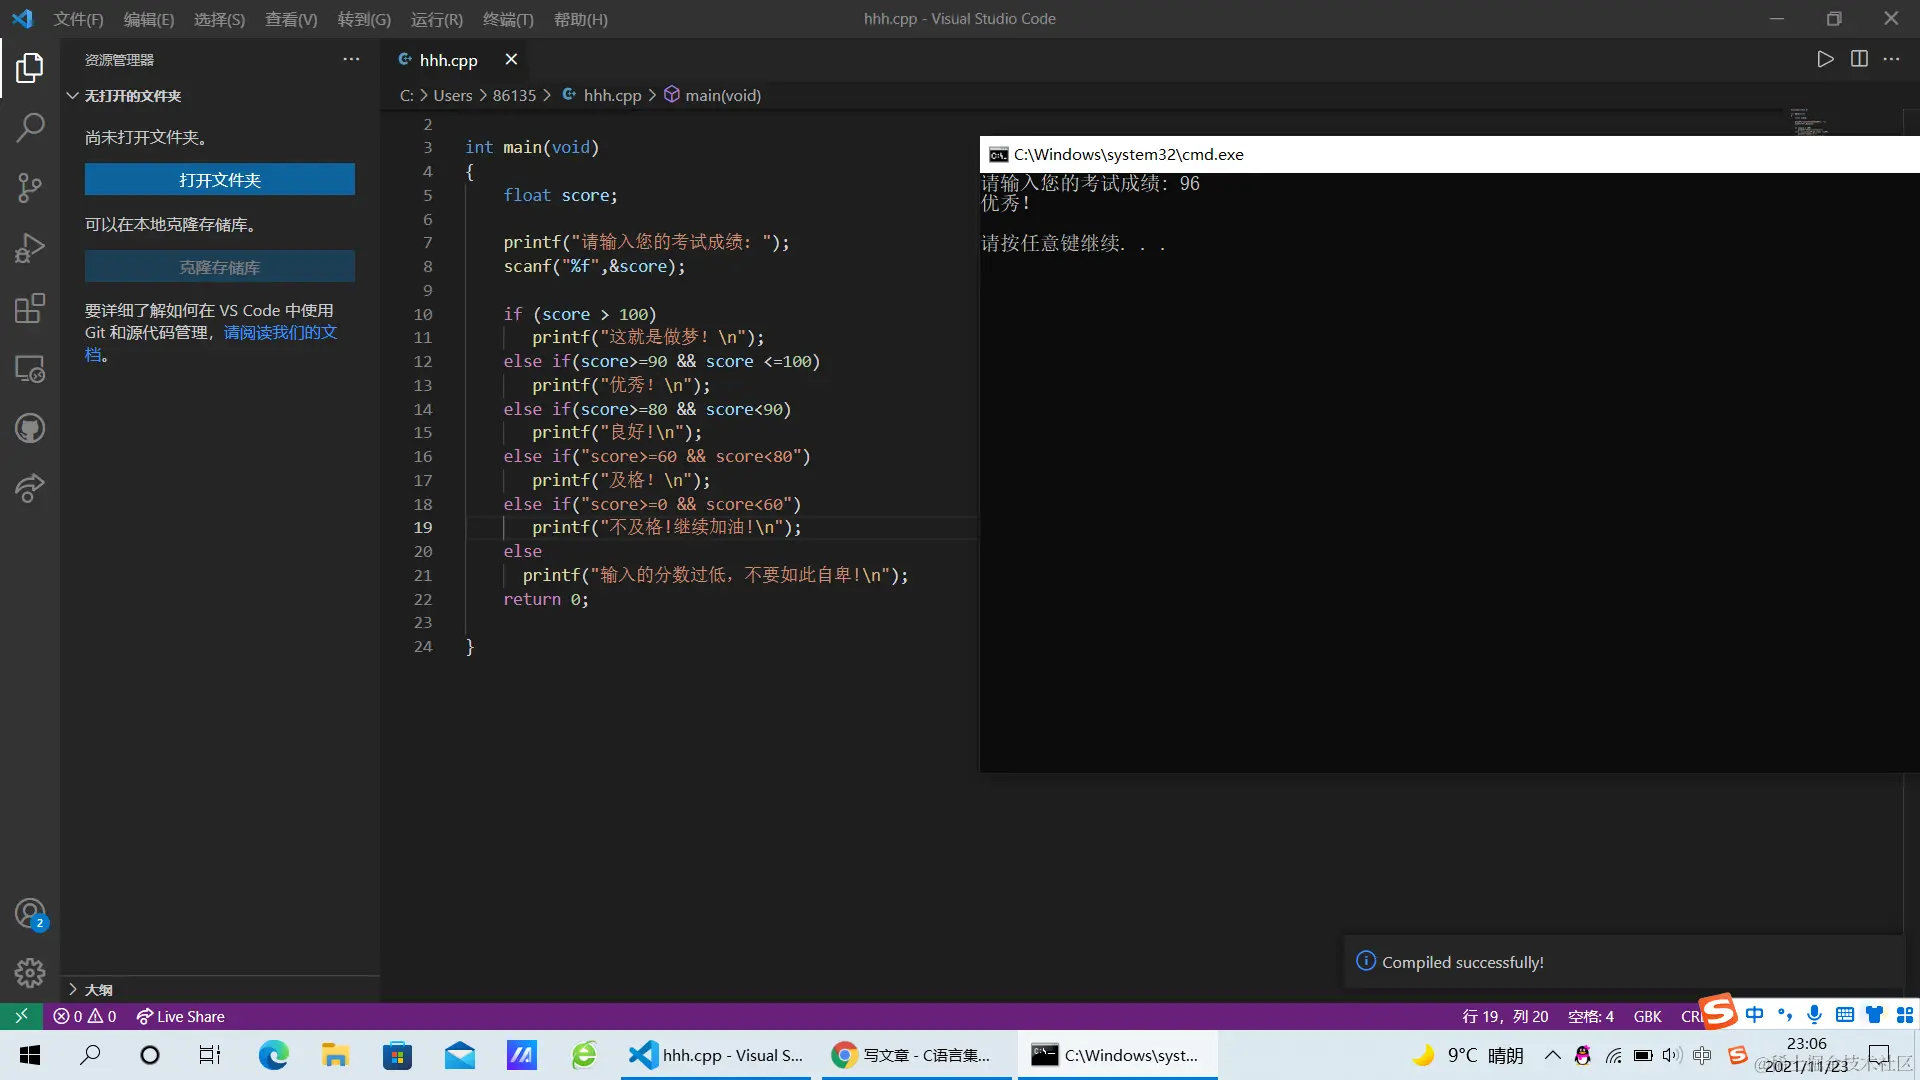This screenshot has height=1080, width=1920.
Task: Switch to cmd.exe window in taskbar
Action: [1117, 1055]
